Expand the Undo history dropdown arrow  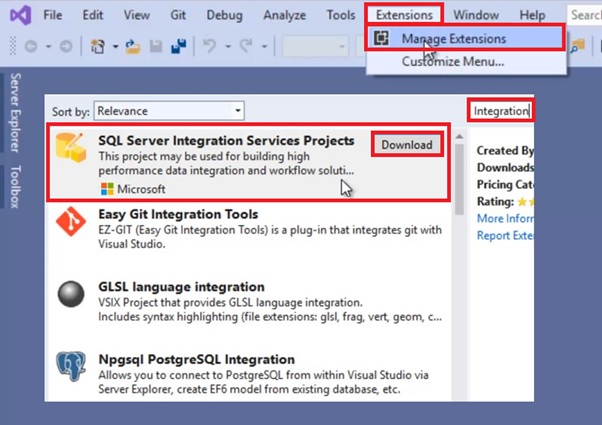(x=228, y=46)
